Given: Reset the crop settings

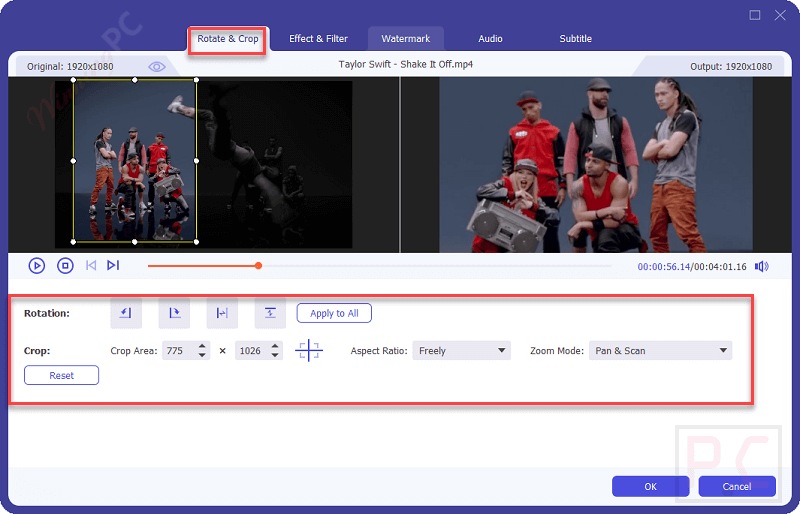Looking at the screenshot, I should pos(61,375).
